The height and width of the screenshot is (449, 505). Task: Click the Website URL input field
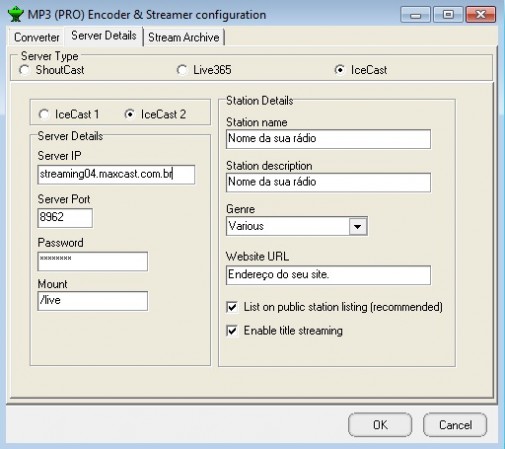328,275
